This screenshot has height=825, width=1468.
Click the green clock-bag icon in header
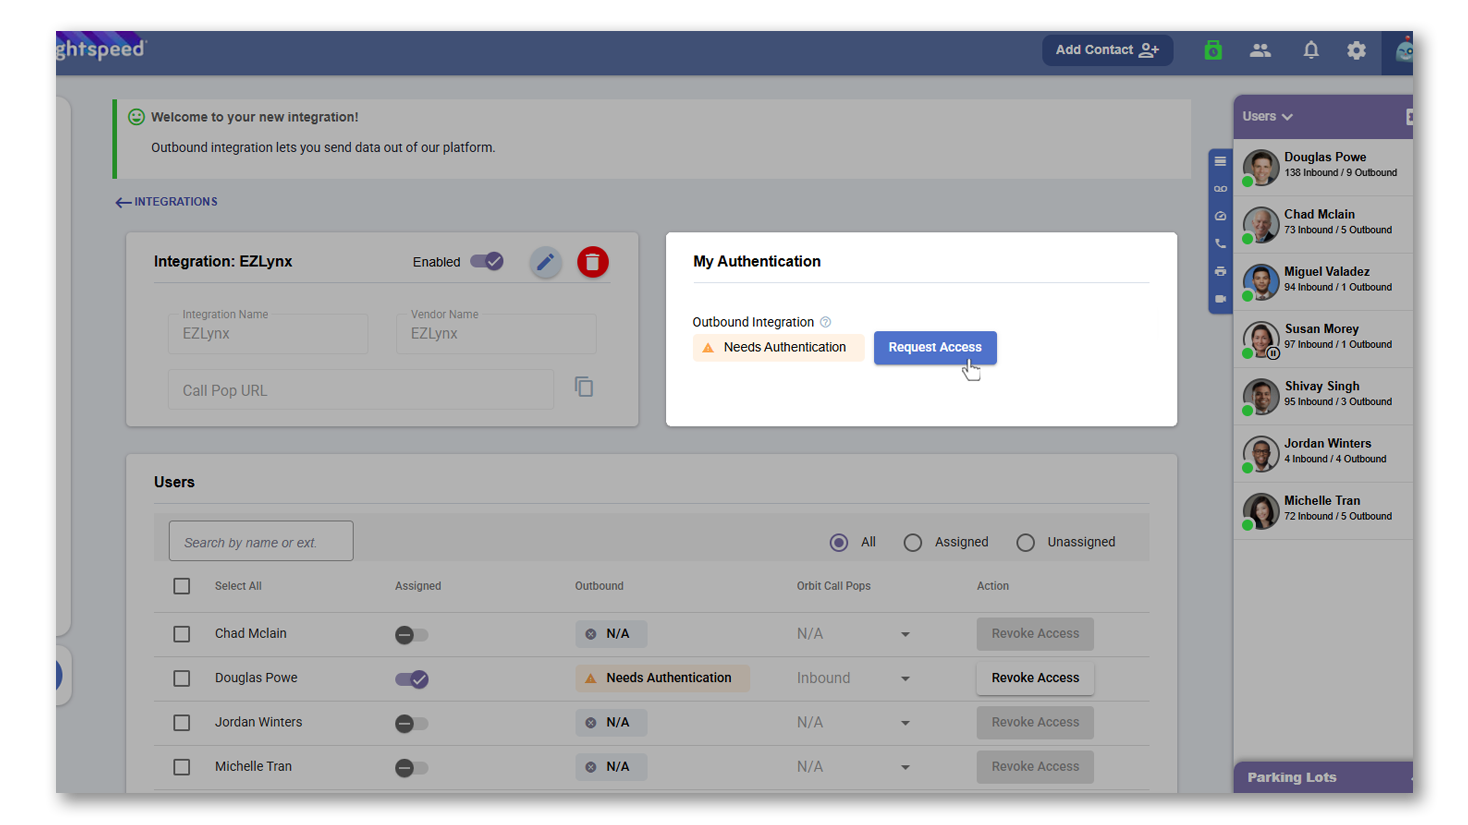click(1213, 50)
